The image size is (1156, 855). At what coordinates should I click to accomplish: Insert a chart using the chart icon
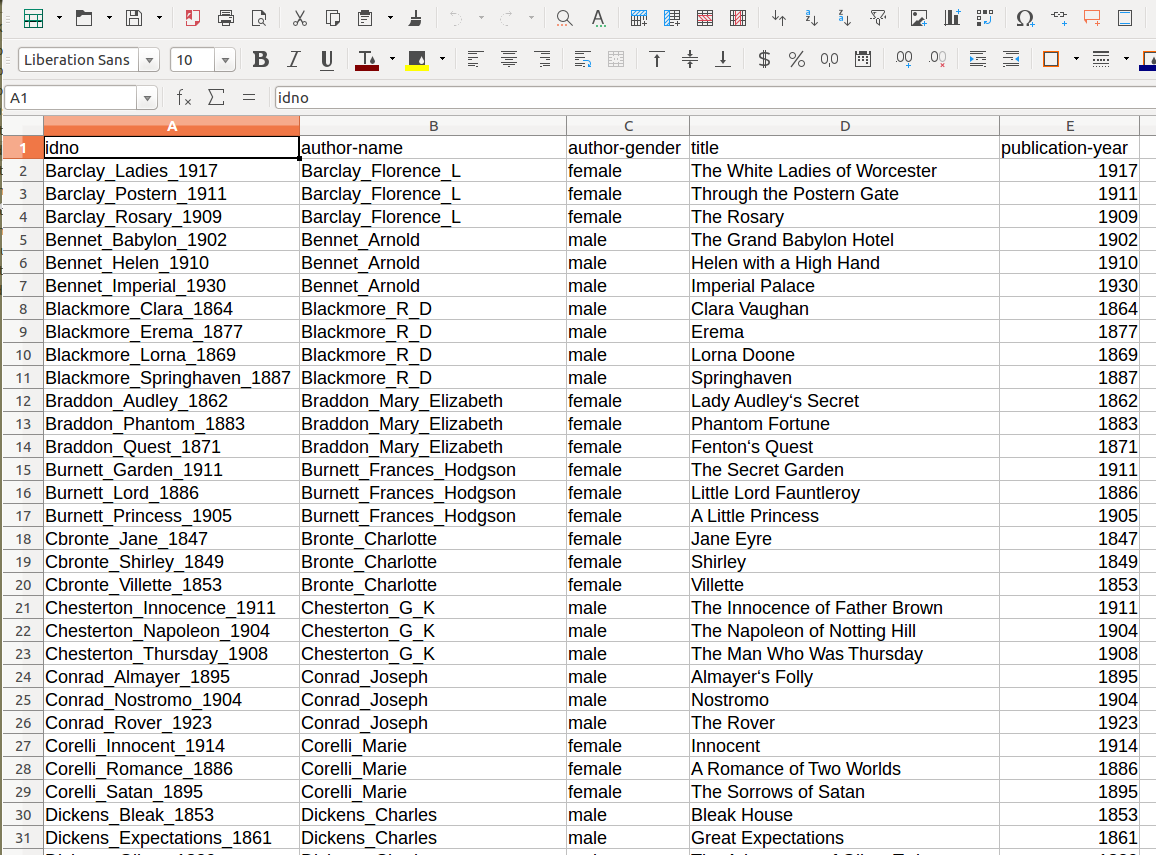pyautogui.click(x=952, y=18)
